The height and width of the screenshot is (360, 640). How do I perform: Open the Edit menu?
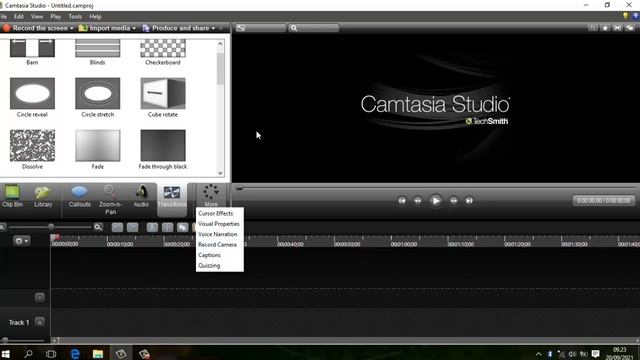[19, 17]
